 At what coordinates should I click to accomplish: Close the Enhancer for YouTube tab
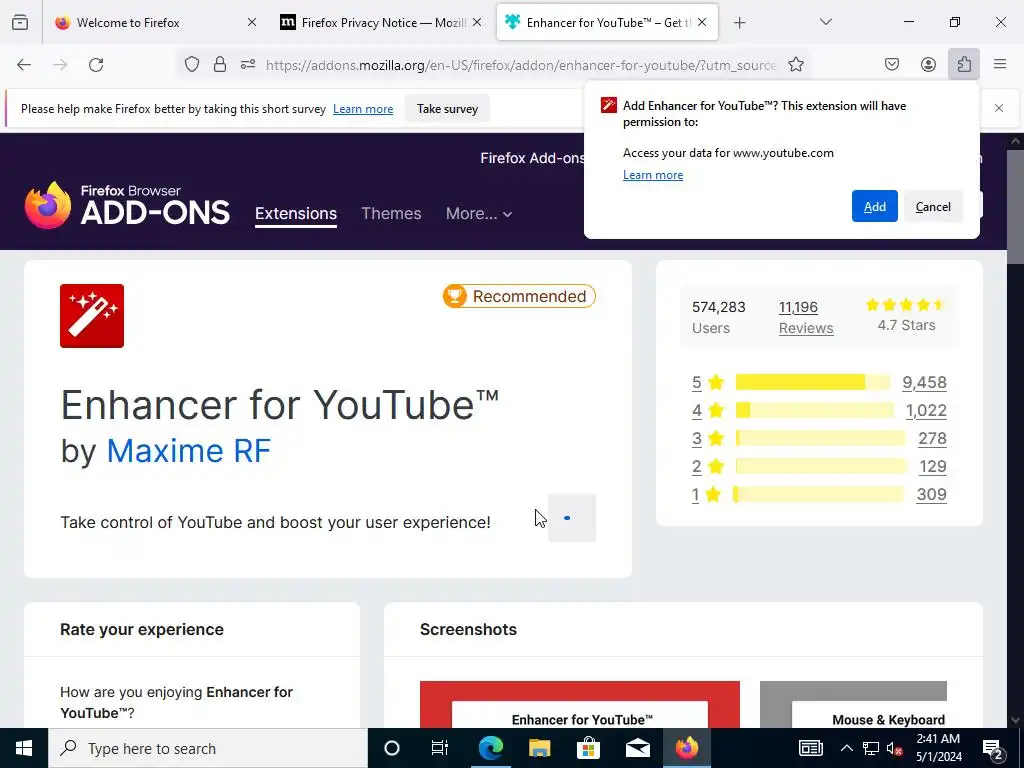(x=702, y=22)
